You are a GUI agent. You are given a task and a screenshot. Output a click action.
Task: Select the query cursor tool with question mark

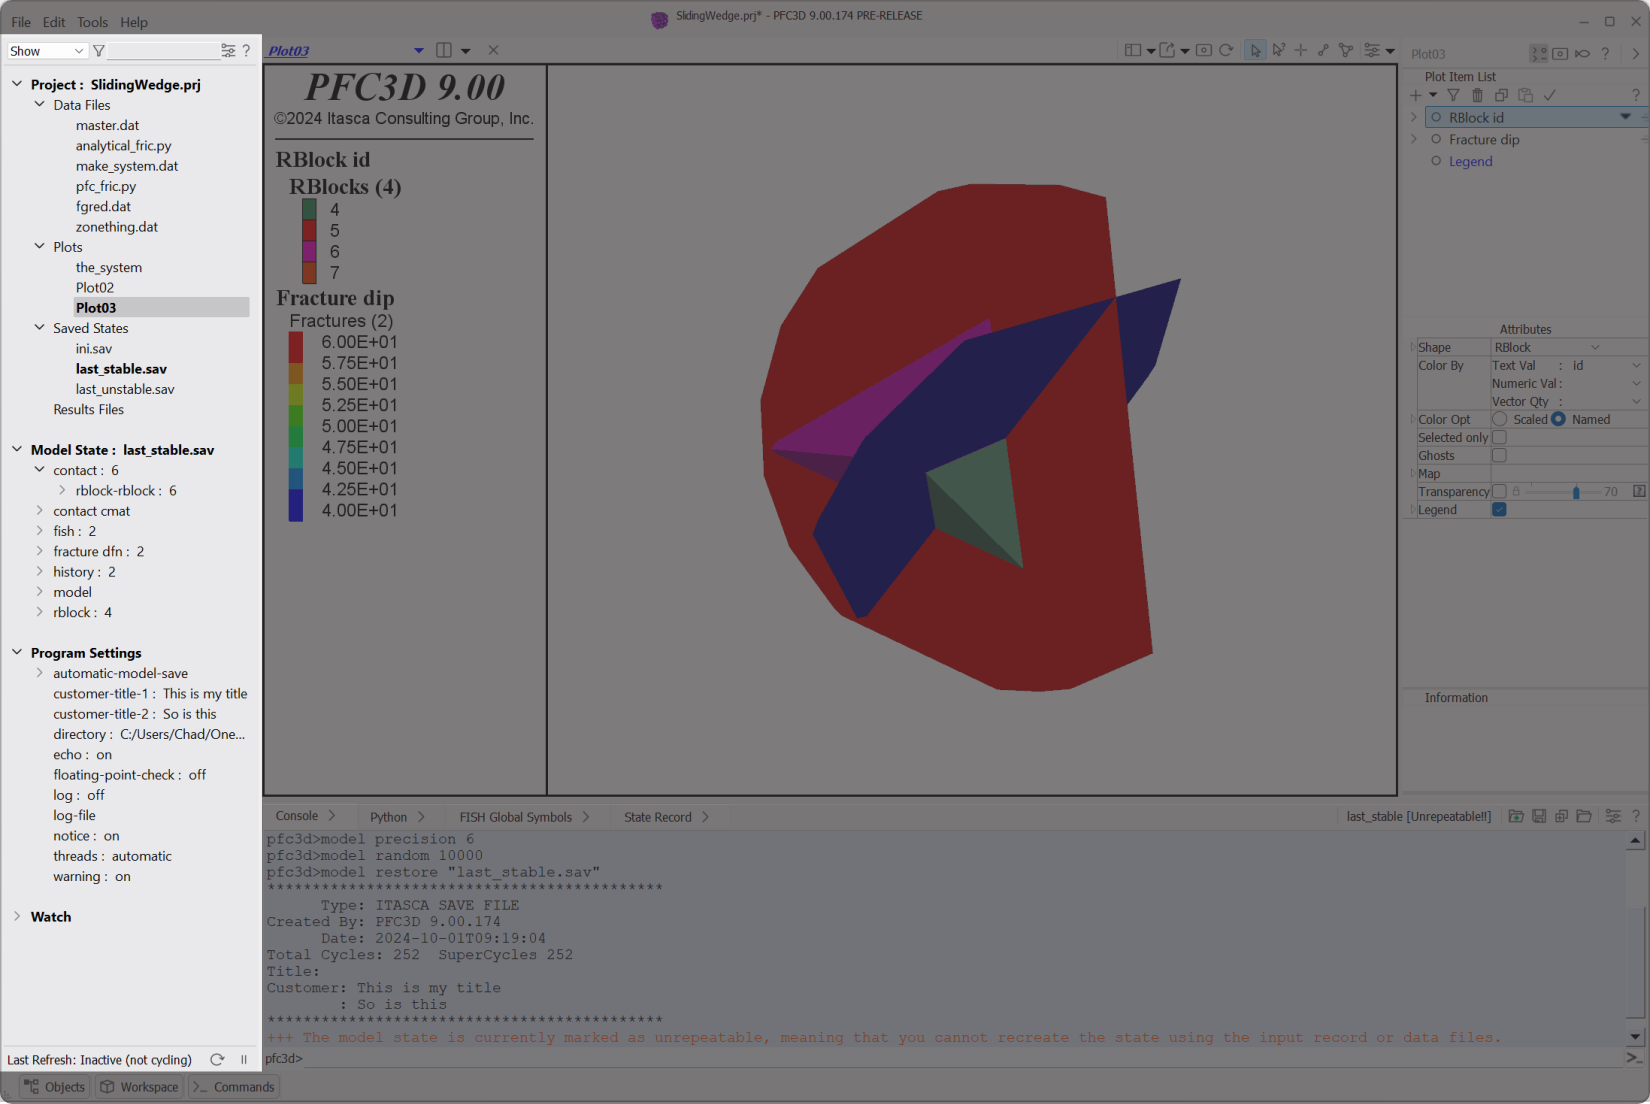click(x=1278, y=50)
